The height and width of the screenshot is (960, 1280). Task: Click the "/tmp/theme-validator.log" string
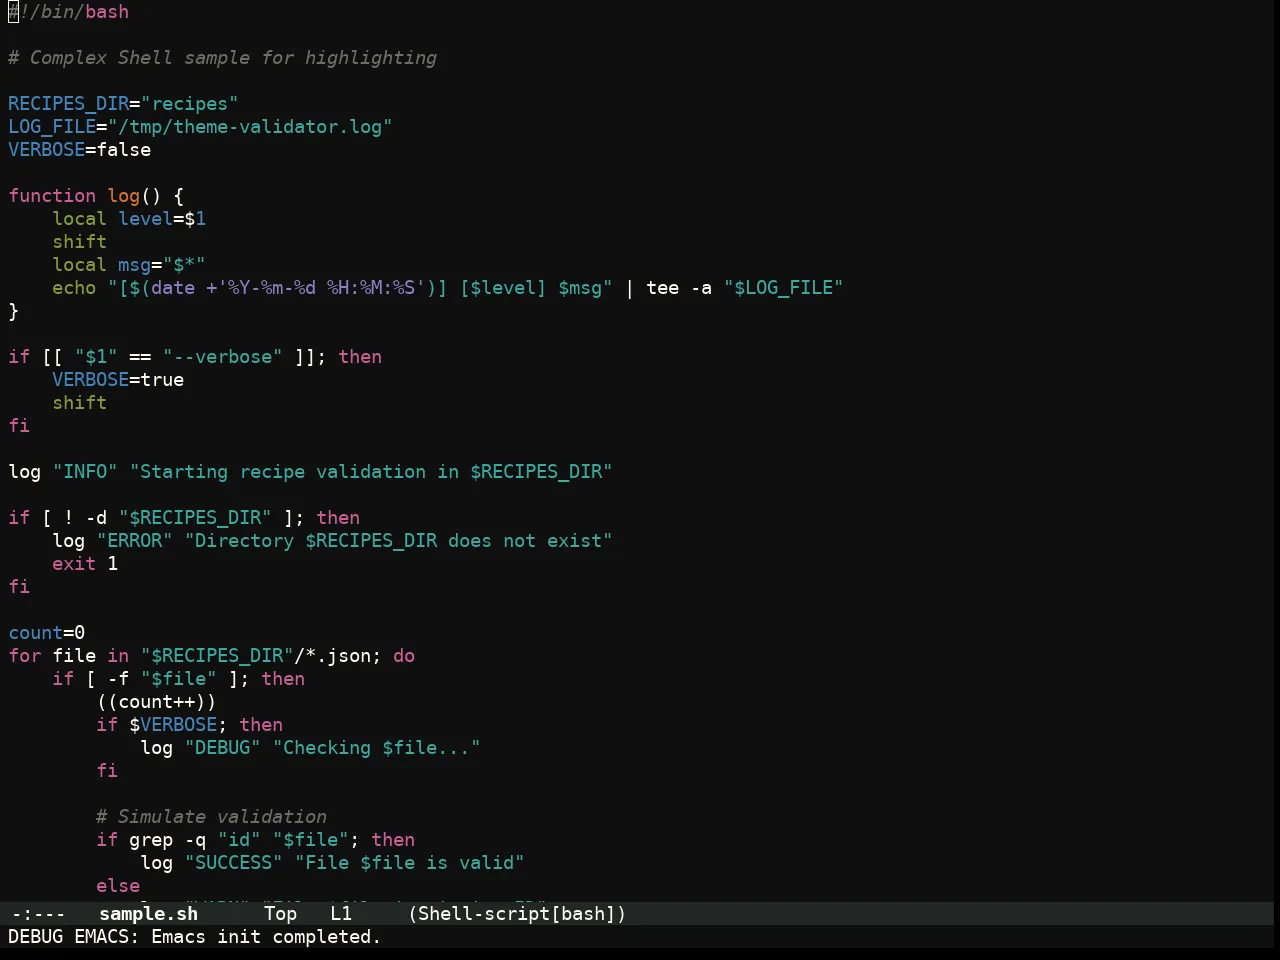tap(250, 127)
